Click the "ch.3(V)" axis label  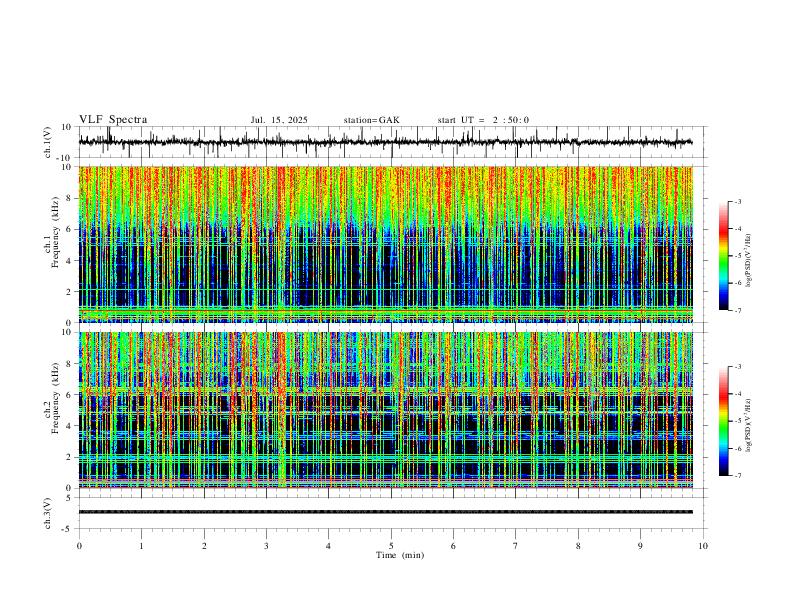48,513
